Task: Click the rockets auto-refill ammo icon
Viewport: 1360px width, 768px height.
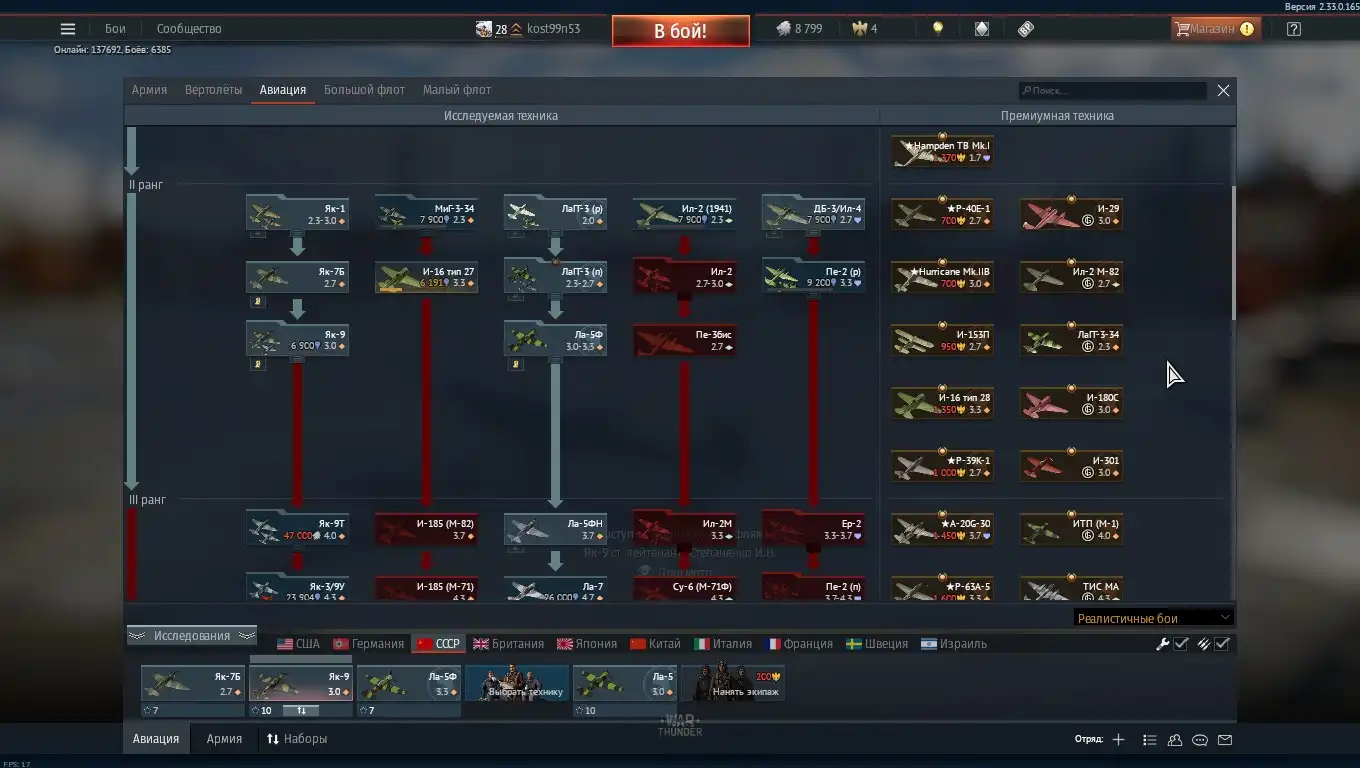Action: [1204, 644]
